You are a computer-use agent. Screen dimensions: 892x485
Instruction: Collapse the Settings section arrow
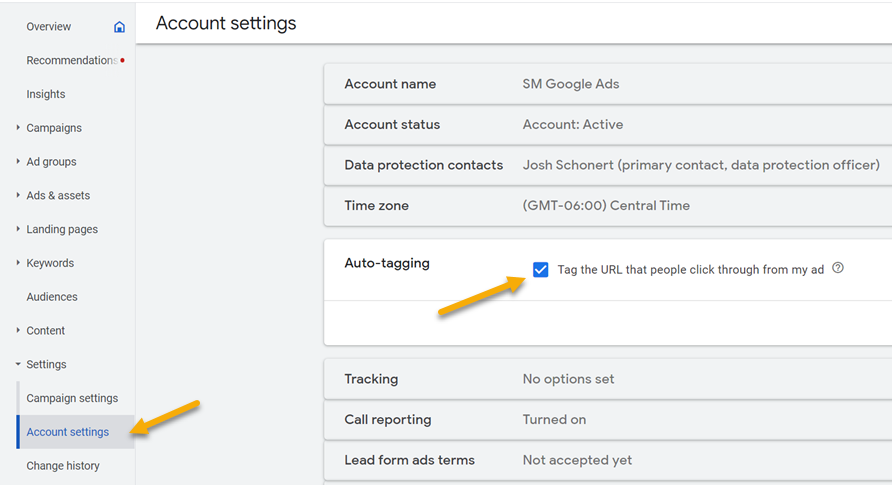18,365
